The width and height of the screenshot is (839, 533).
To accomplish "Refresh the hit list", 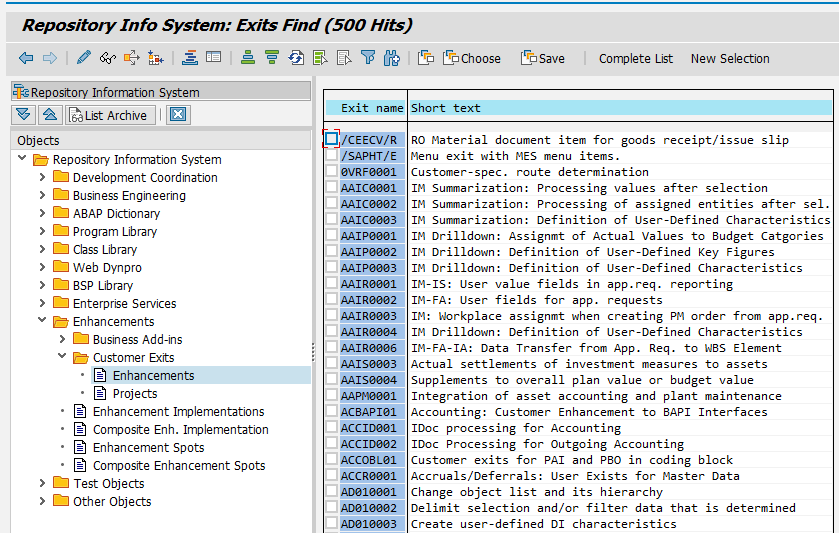I will [x=296, y=58].
